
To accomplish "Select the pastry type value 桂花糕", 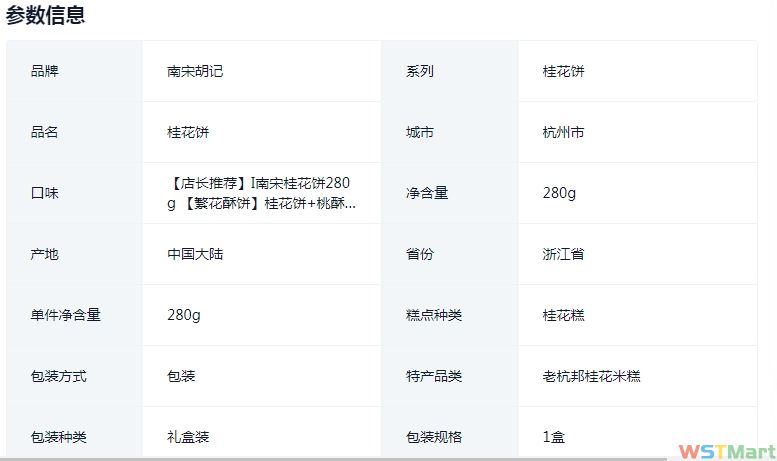I will click(563, 315).
